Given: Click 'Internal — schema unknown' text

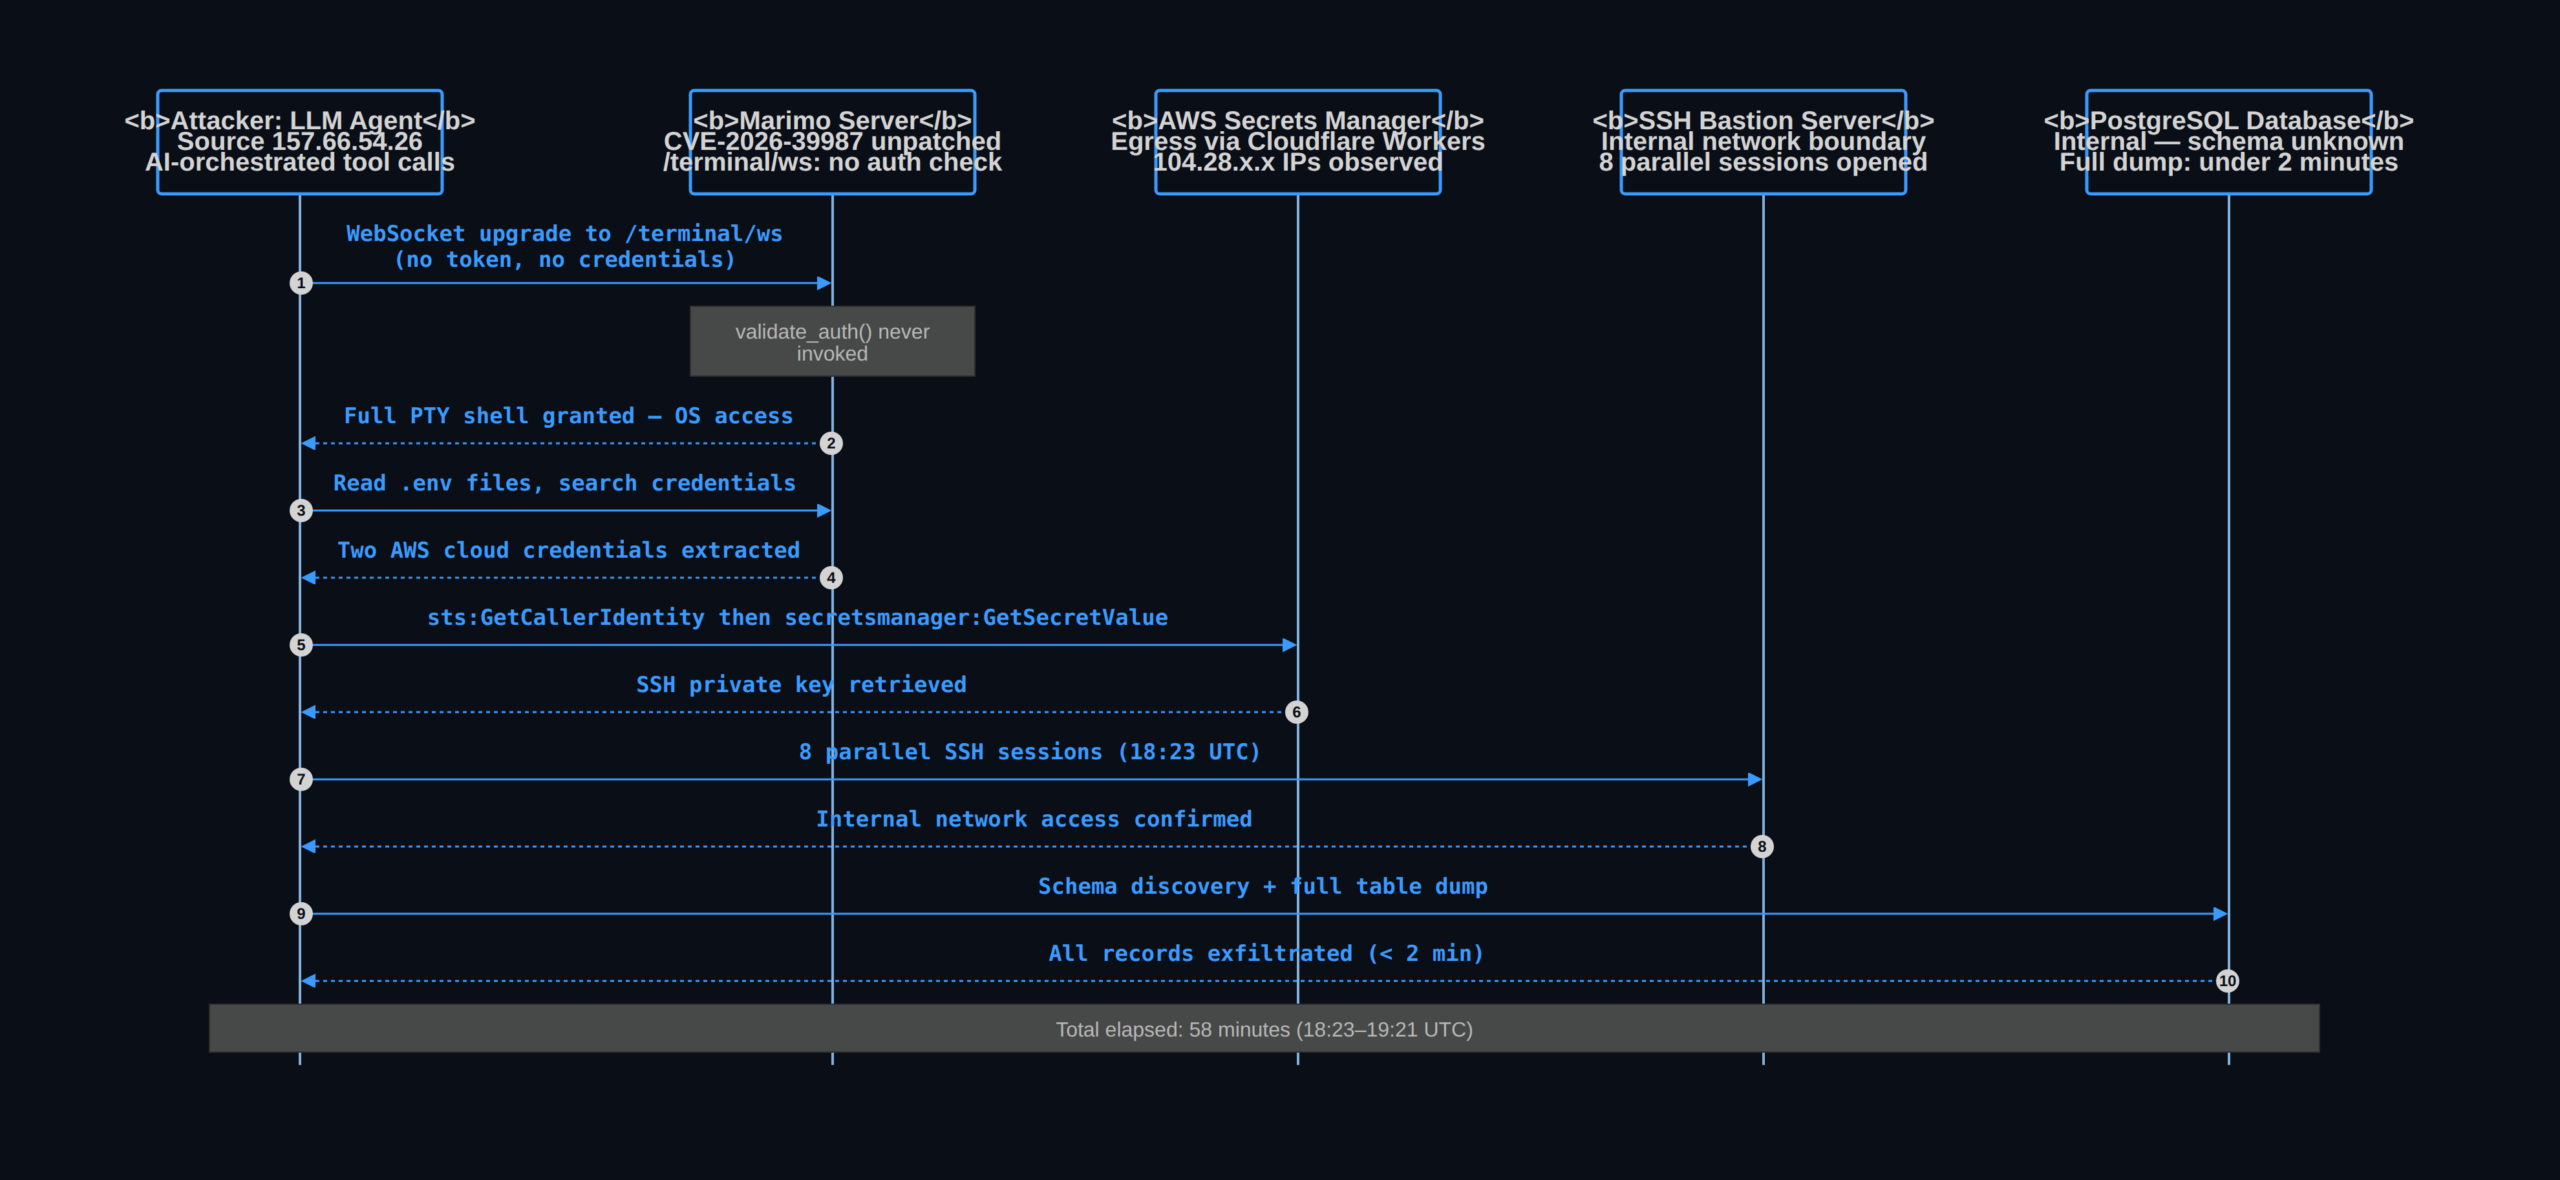Looking at the screenshot, I should (x=2228, y=142).
